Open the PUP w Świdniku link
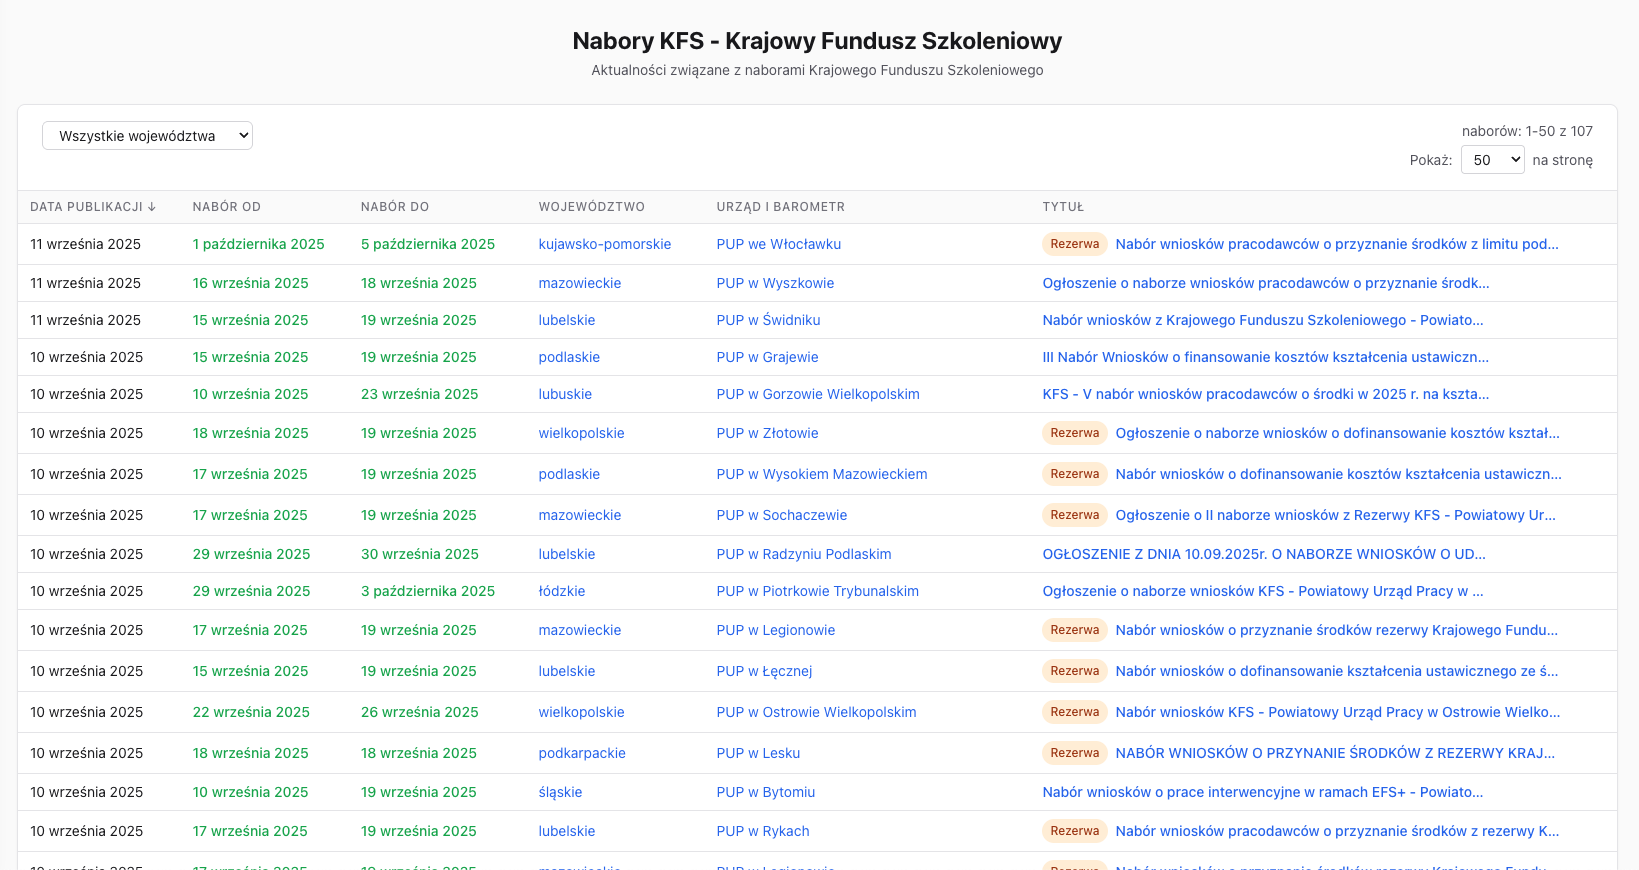The image size is (1639, 870). (769, 320)
